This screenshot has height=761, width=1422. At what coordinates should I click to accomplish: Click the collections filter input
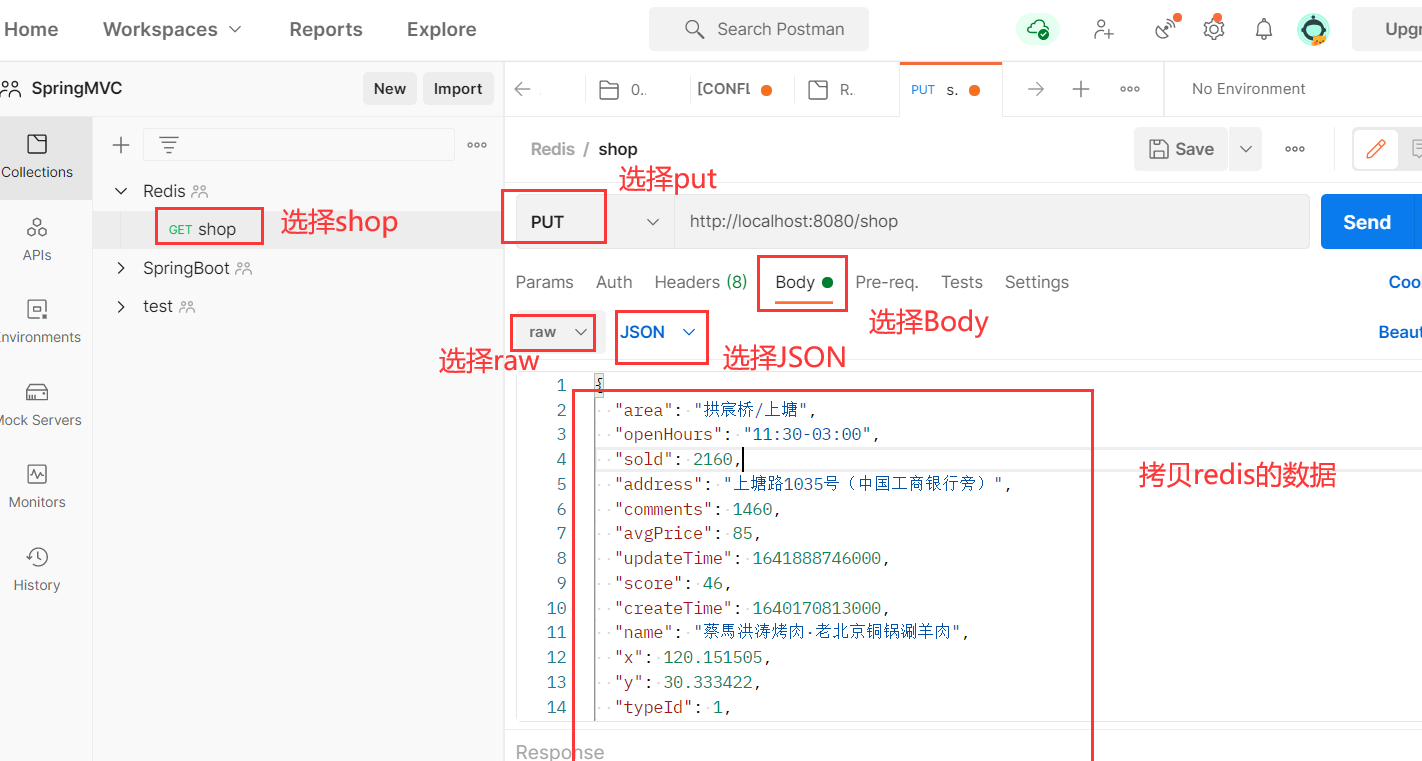point(298,145)
